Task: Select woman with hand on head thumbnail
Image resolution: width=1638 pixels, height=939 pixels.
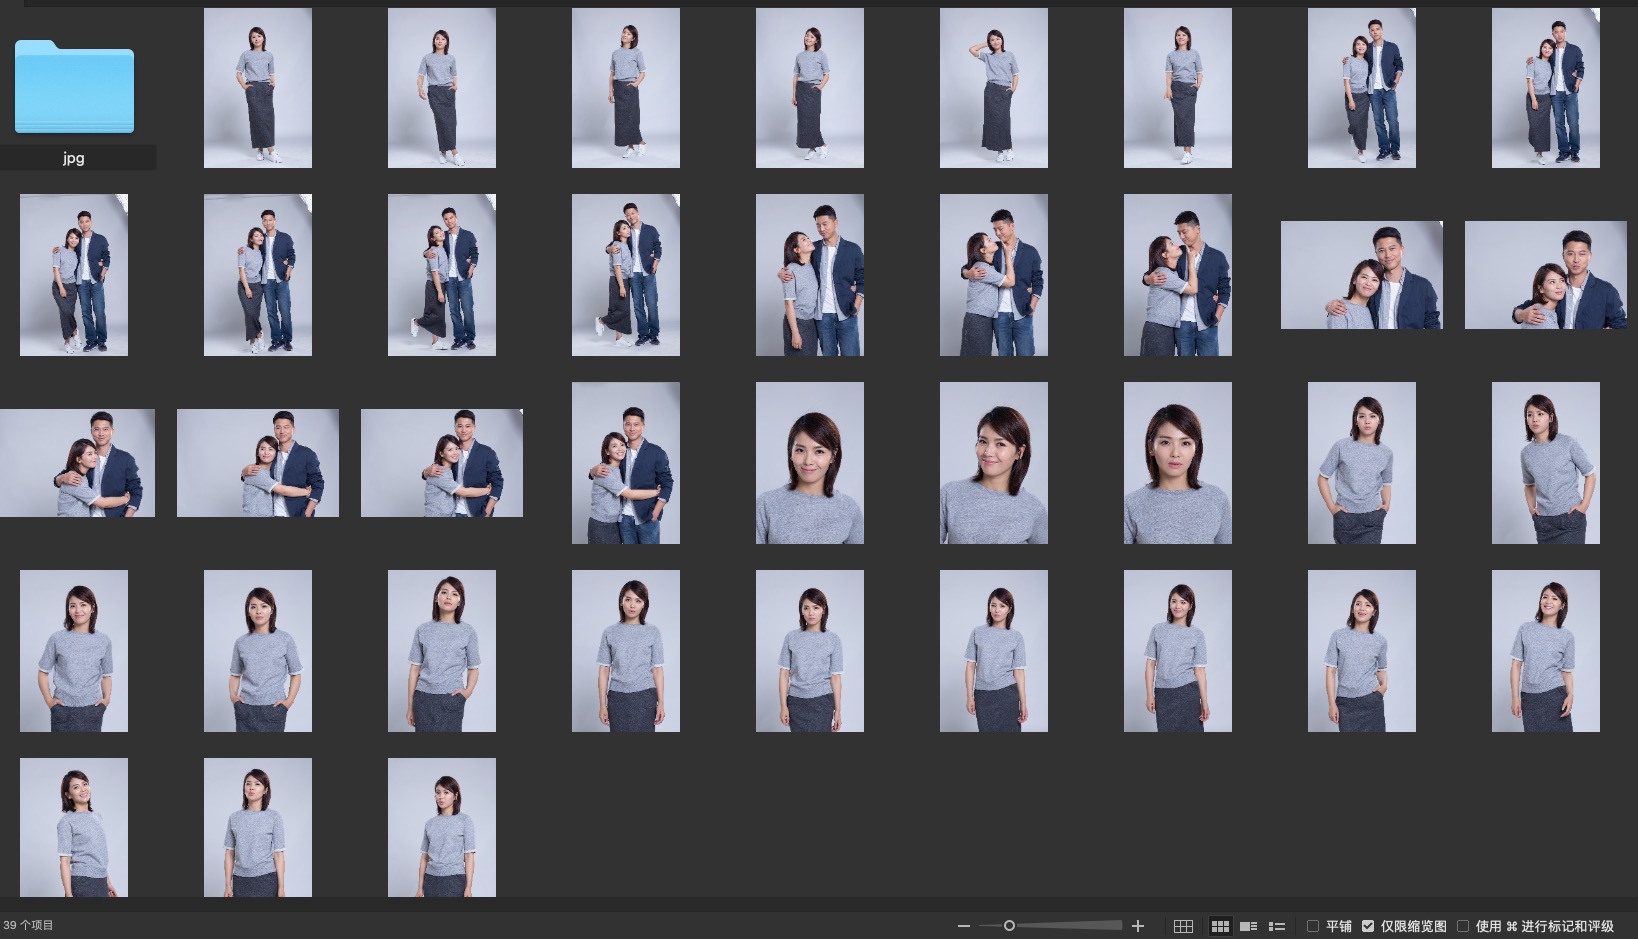Action: (x=994, y=88)
